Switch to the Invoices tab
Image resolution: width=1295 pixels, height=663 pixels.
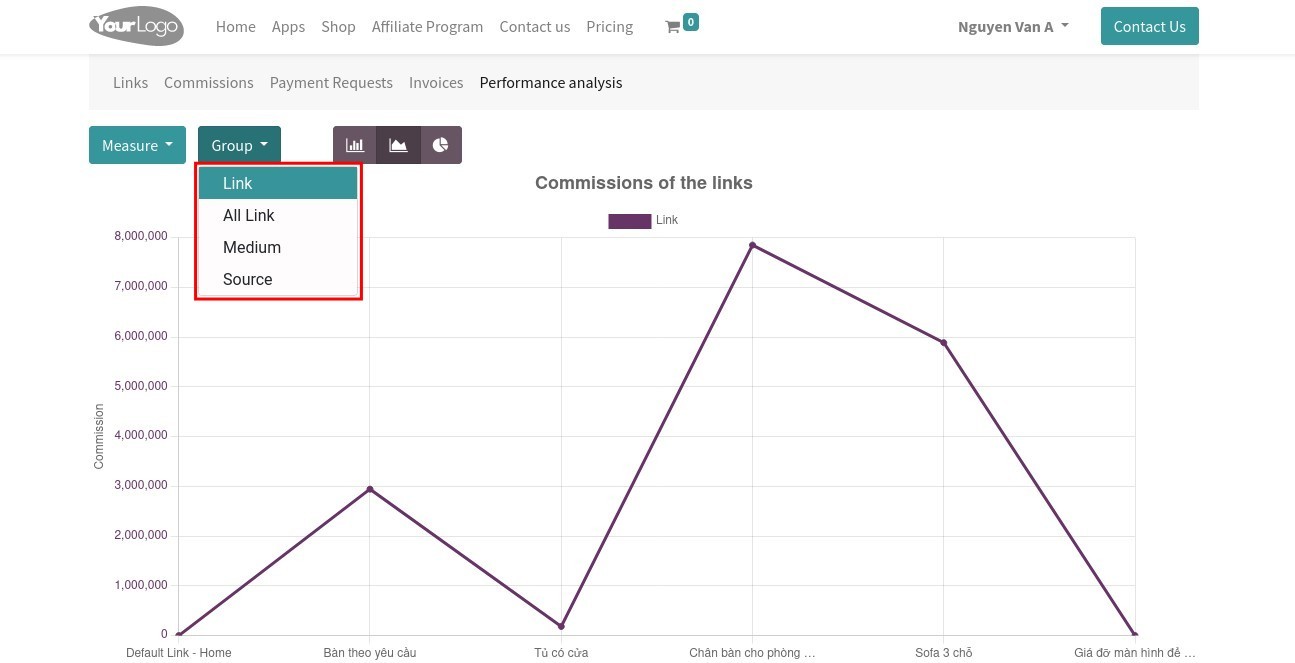(x=436, y=82)
